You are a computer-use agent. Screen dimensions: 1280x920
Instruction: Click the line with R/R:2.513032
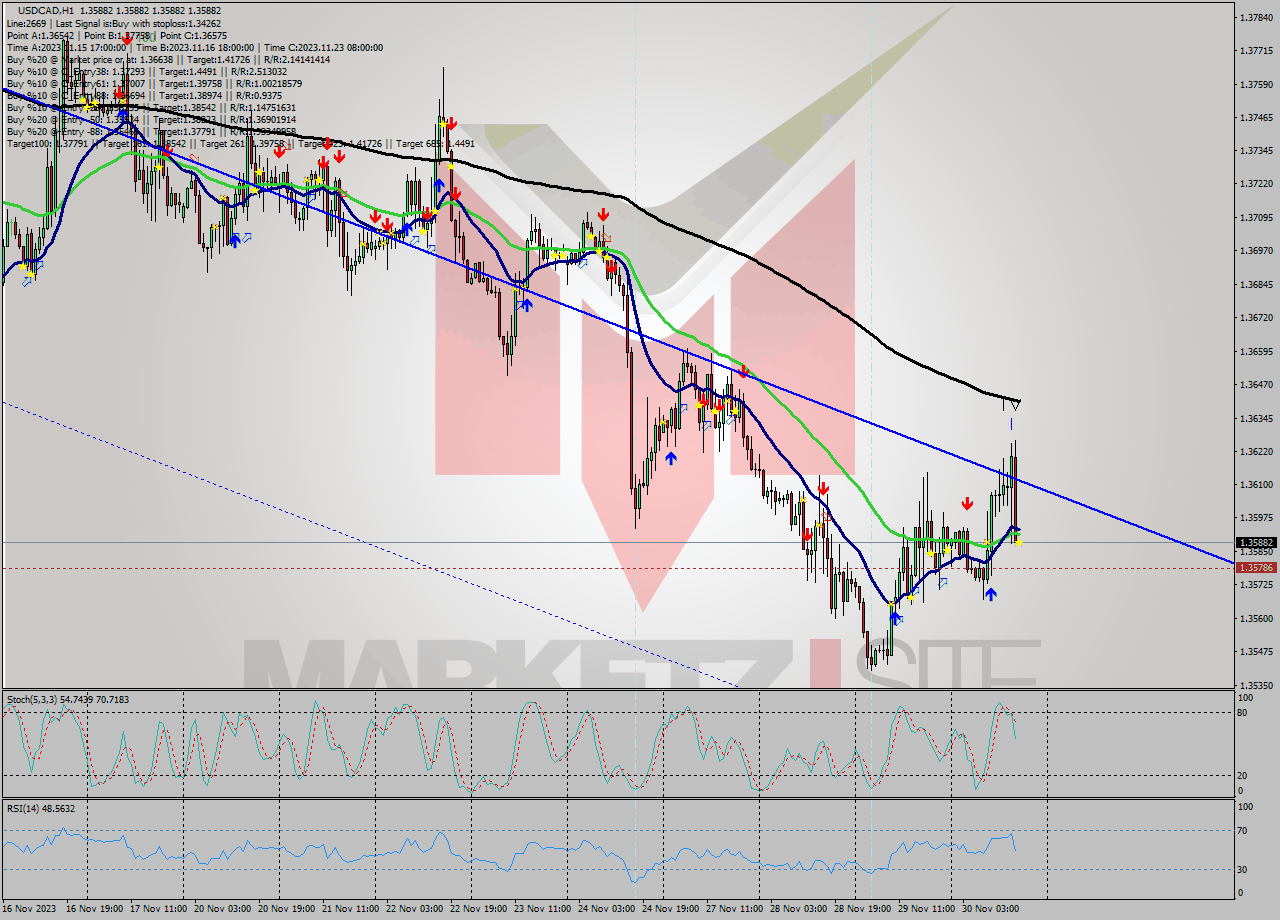tap(146, 71)
